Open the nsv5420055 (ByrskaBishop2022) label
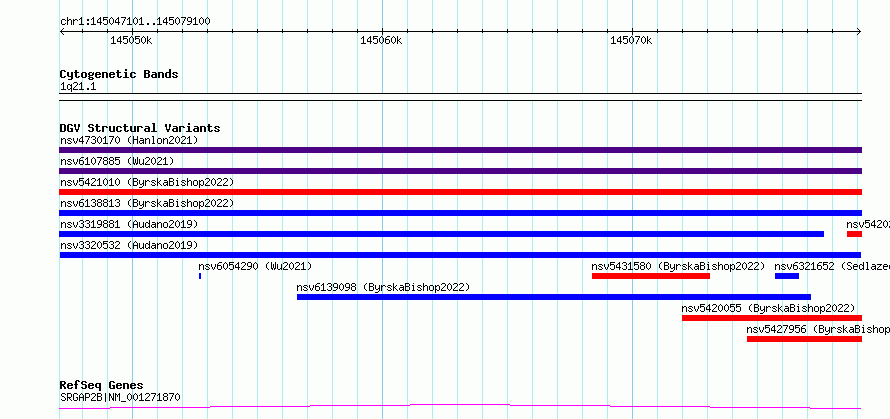This screenshot has width=890, height=419. point(768,308)
